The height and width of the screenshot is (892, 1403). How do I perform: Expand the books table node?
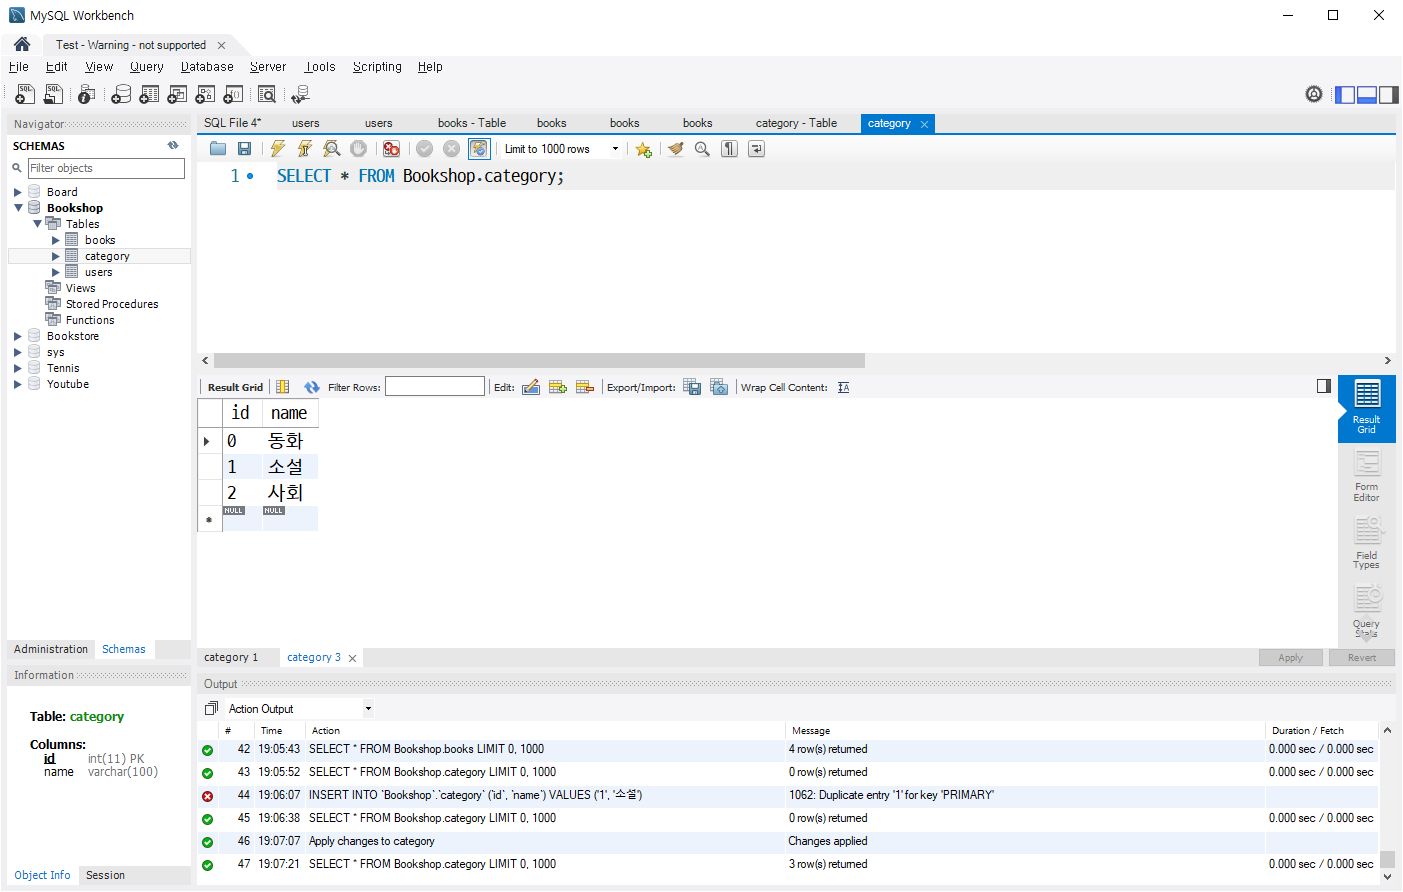[x=56, y=240]
